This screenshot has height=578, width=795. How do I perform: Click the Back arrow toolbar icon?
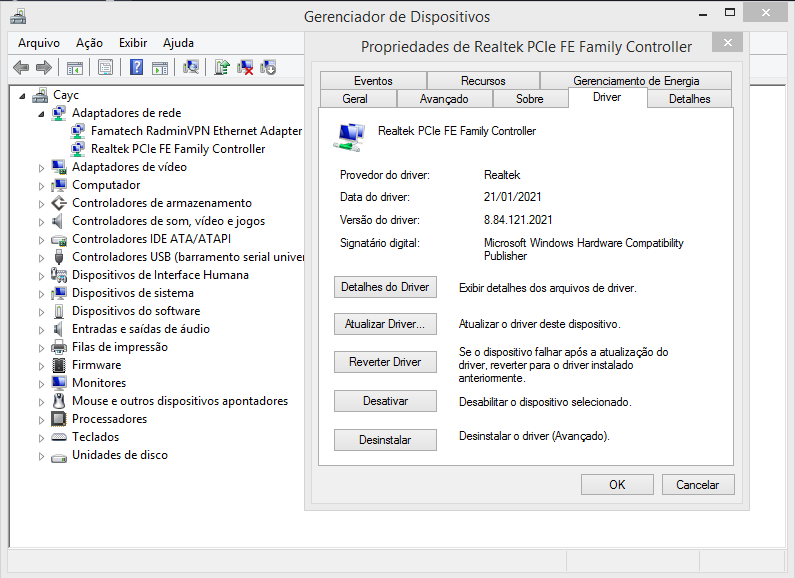[x=21, y=67]
